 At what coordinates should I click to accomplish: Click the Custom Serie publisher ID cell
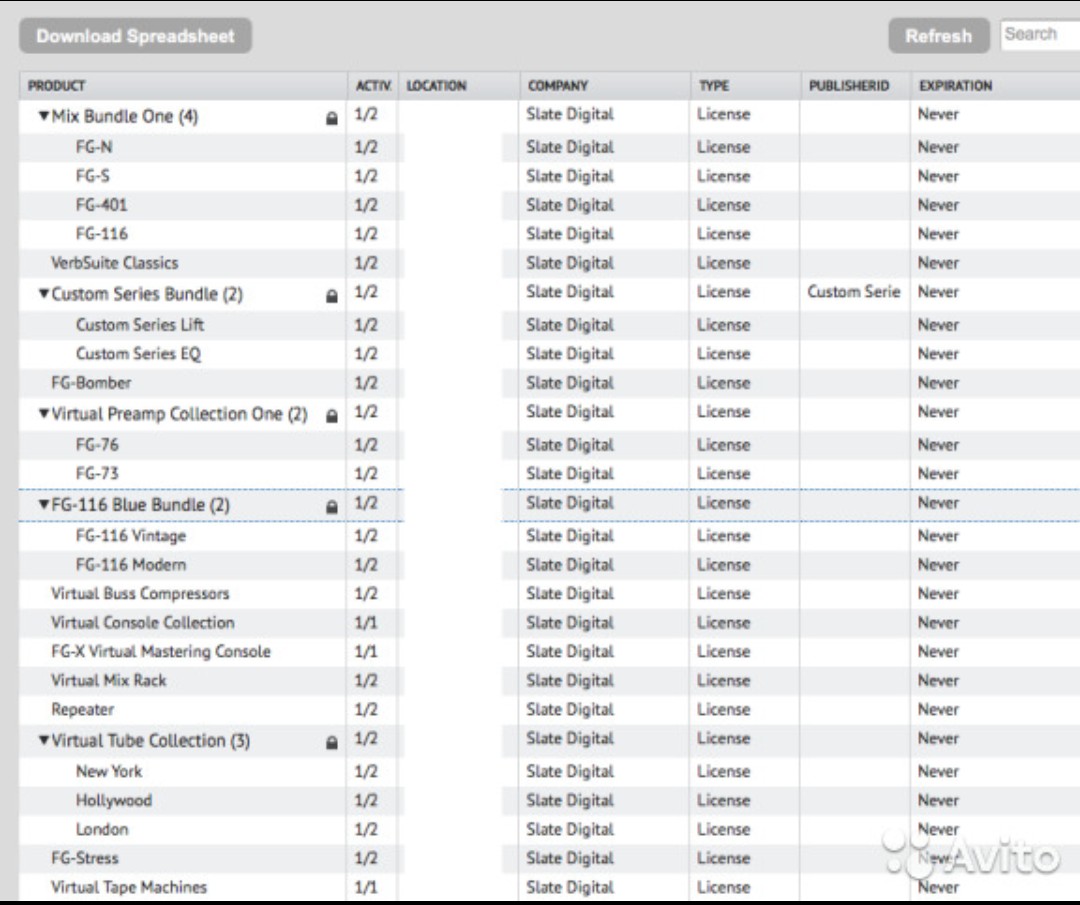854,291
